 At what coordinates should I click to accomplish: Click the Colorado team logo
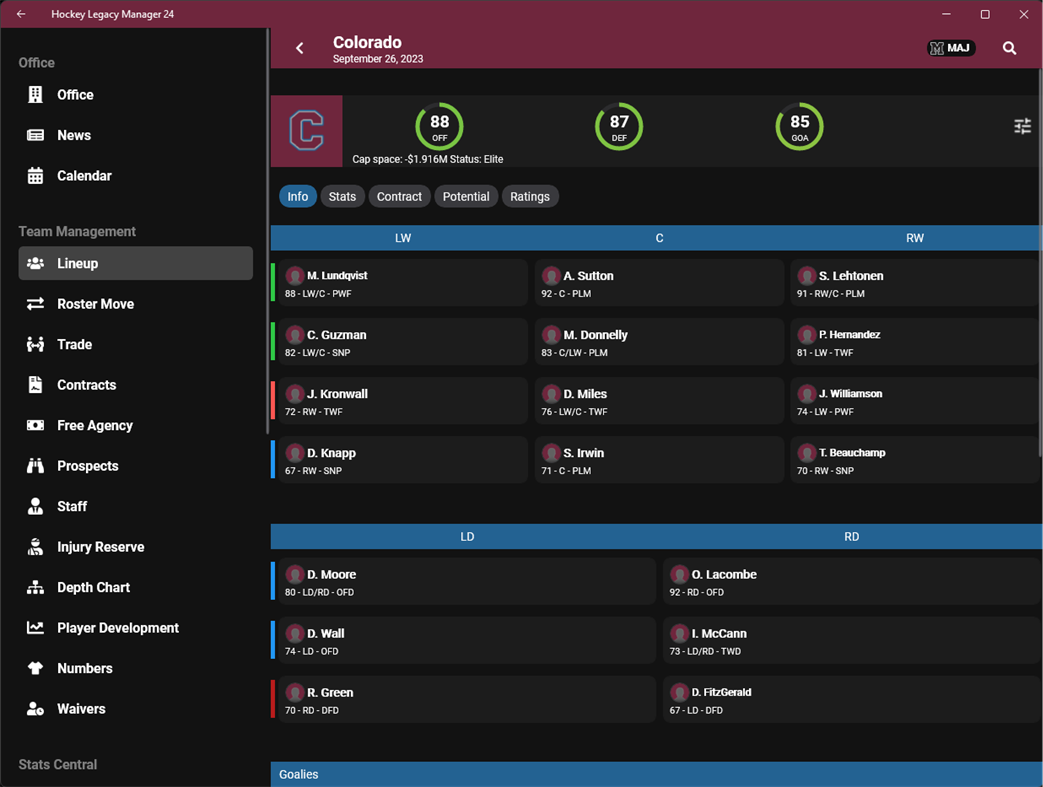click(307, 131)
